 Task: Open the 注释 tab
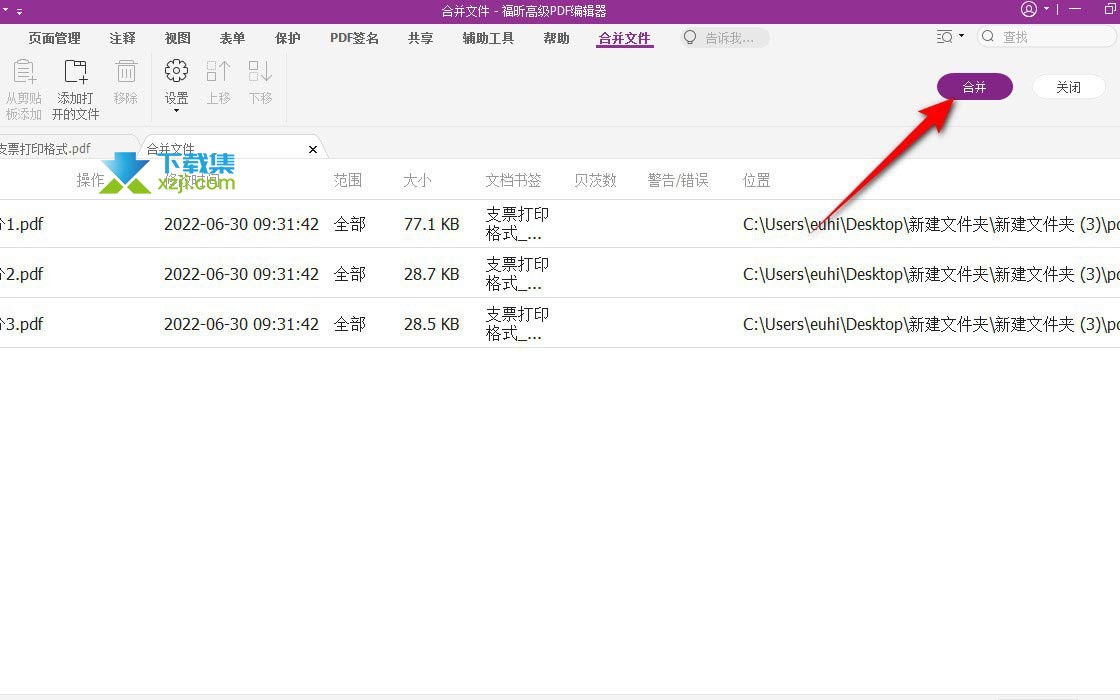[x=122, y=39]
